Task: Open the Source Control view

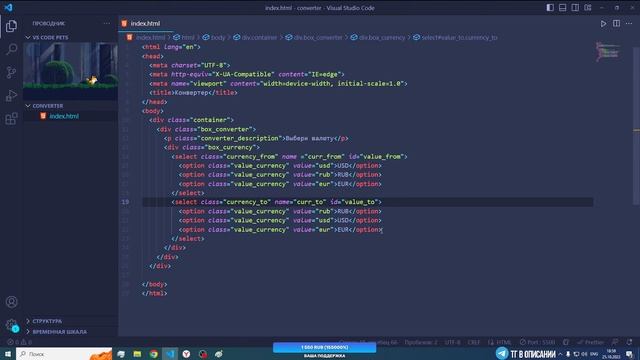Action: click(11, 73)
